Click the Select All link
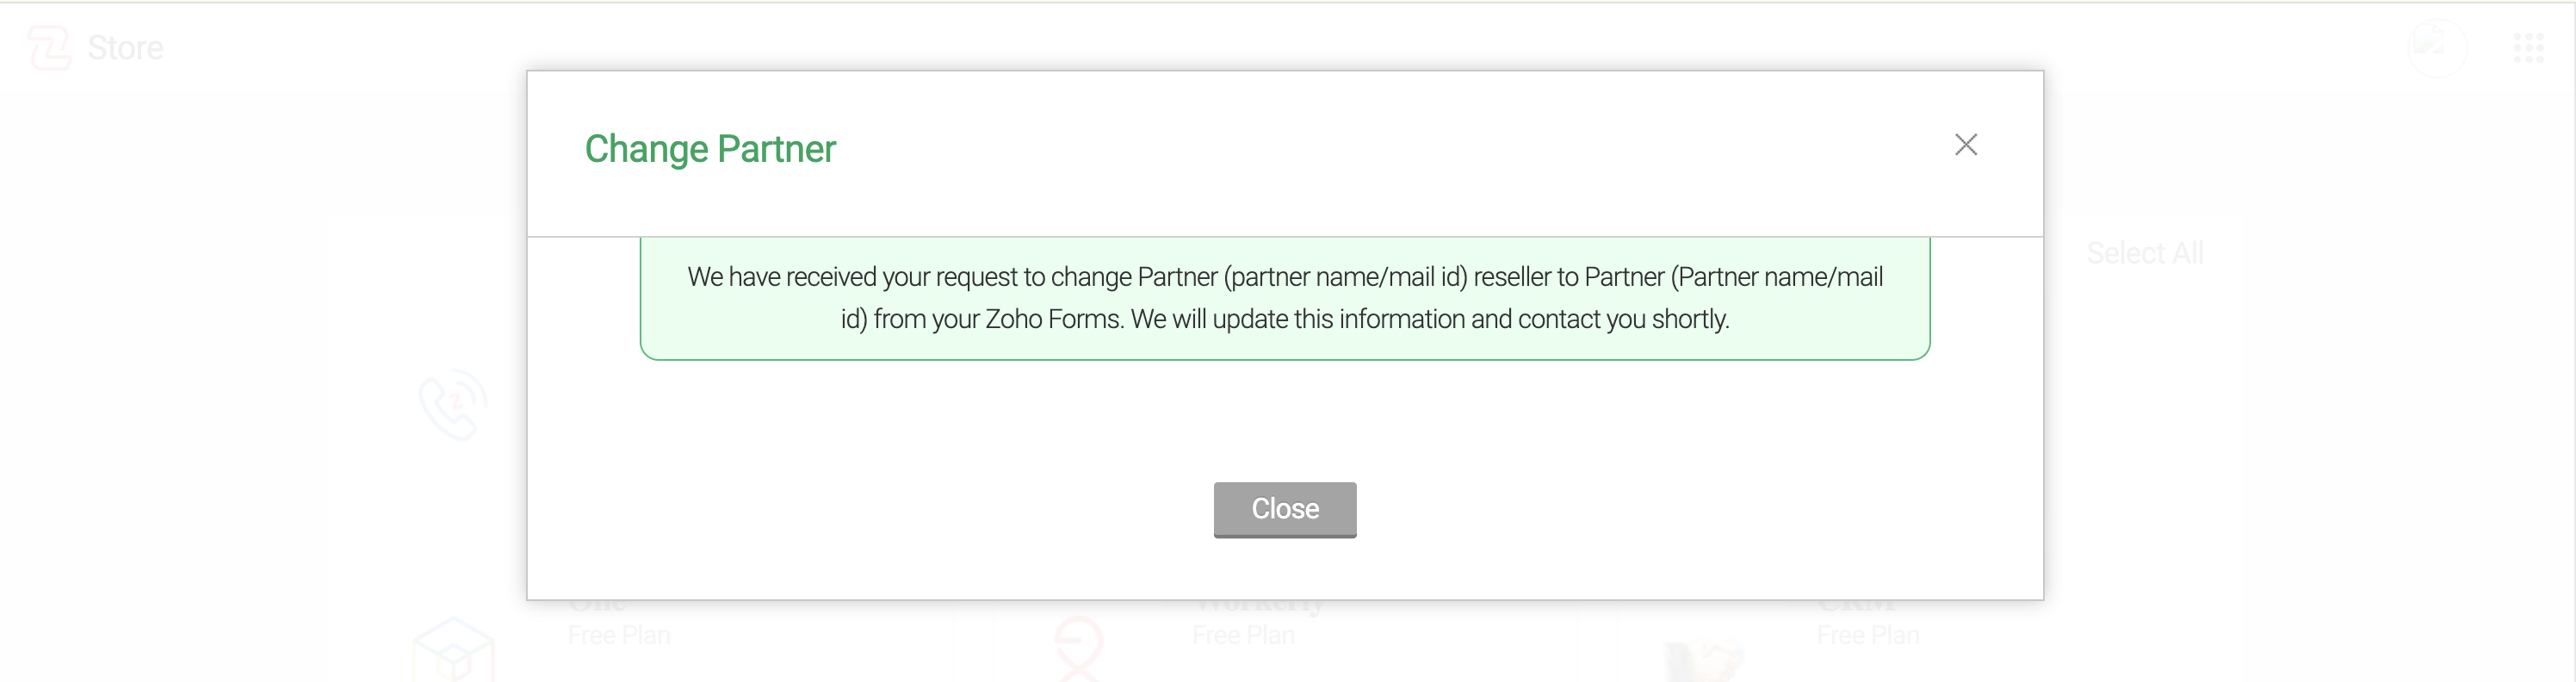This screenshot has width=2576, height=682. point(2144,253)
